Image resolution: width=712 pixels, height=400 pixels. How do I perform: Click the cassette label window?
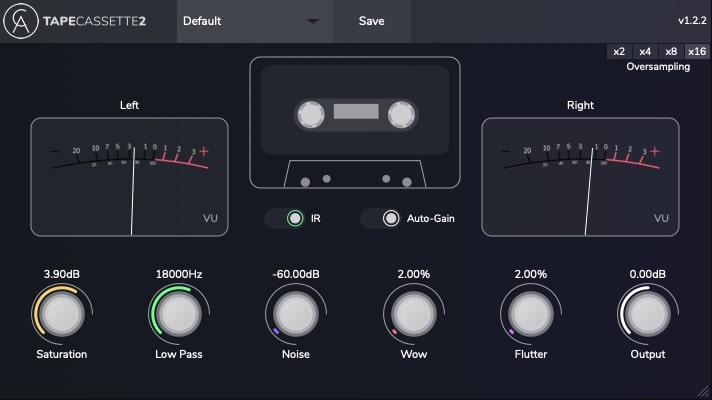pyautogui.click(x=356, y=112)
